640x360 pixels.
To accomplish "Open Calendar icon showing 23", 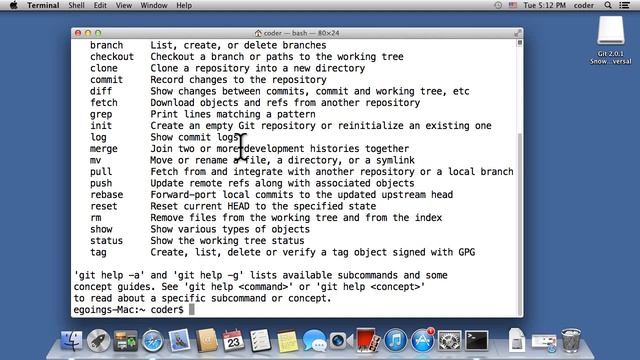I will point(233,340).
